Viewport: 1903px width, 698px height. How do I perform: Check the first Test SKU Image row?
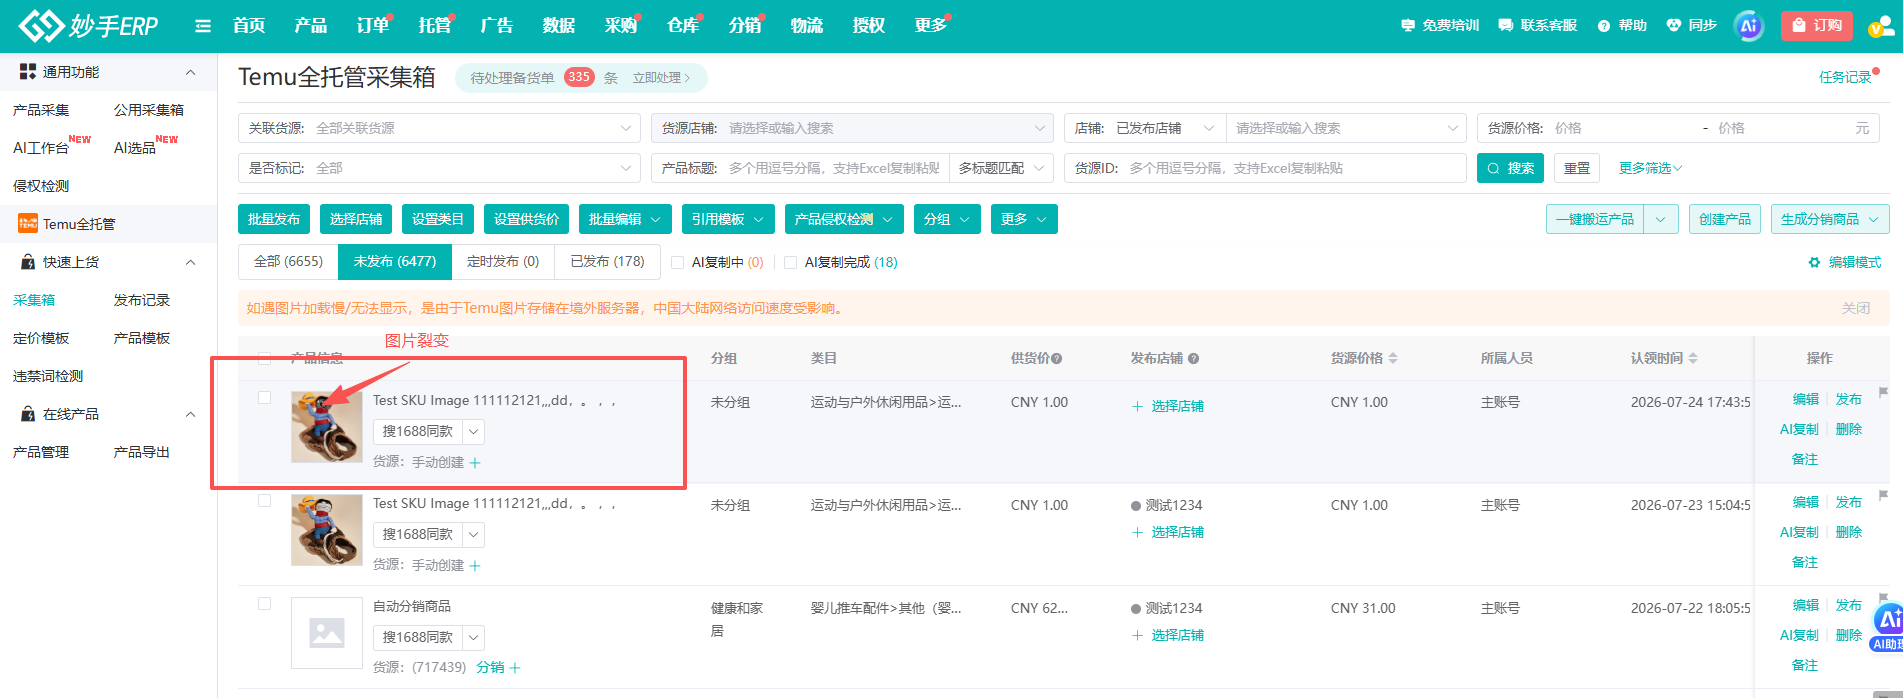click(264, 397)
